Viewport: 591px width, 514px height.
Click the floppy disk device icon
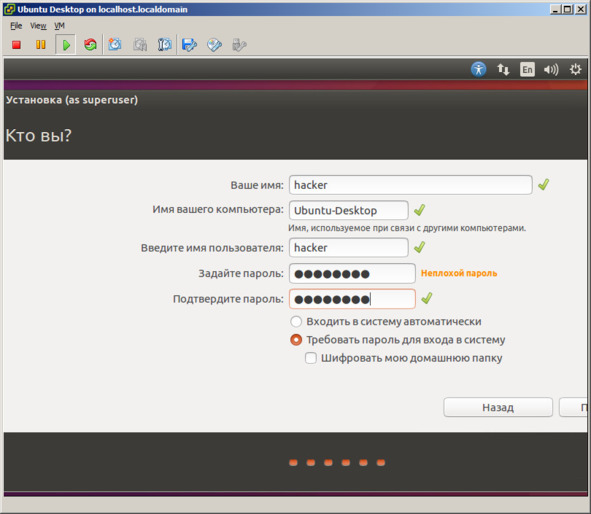pos(189,45)
